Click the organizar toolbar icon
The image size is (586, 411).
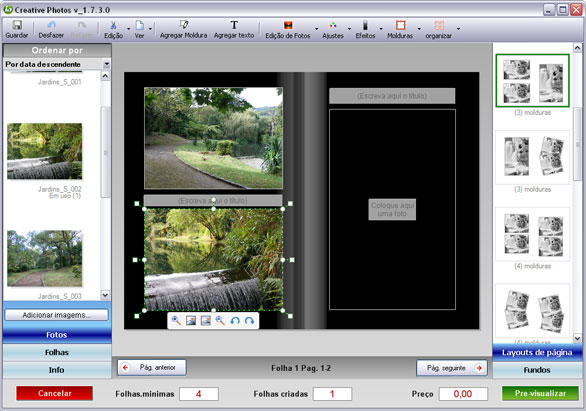click(439, 25)
